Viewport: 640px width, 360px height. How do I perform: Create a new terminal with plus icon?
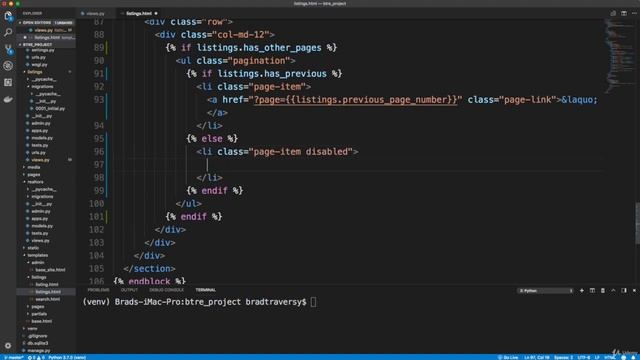582,291
